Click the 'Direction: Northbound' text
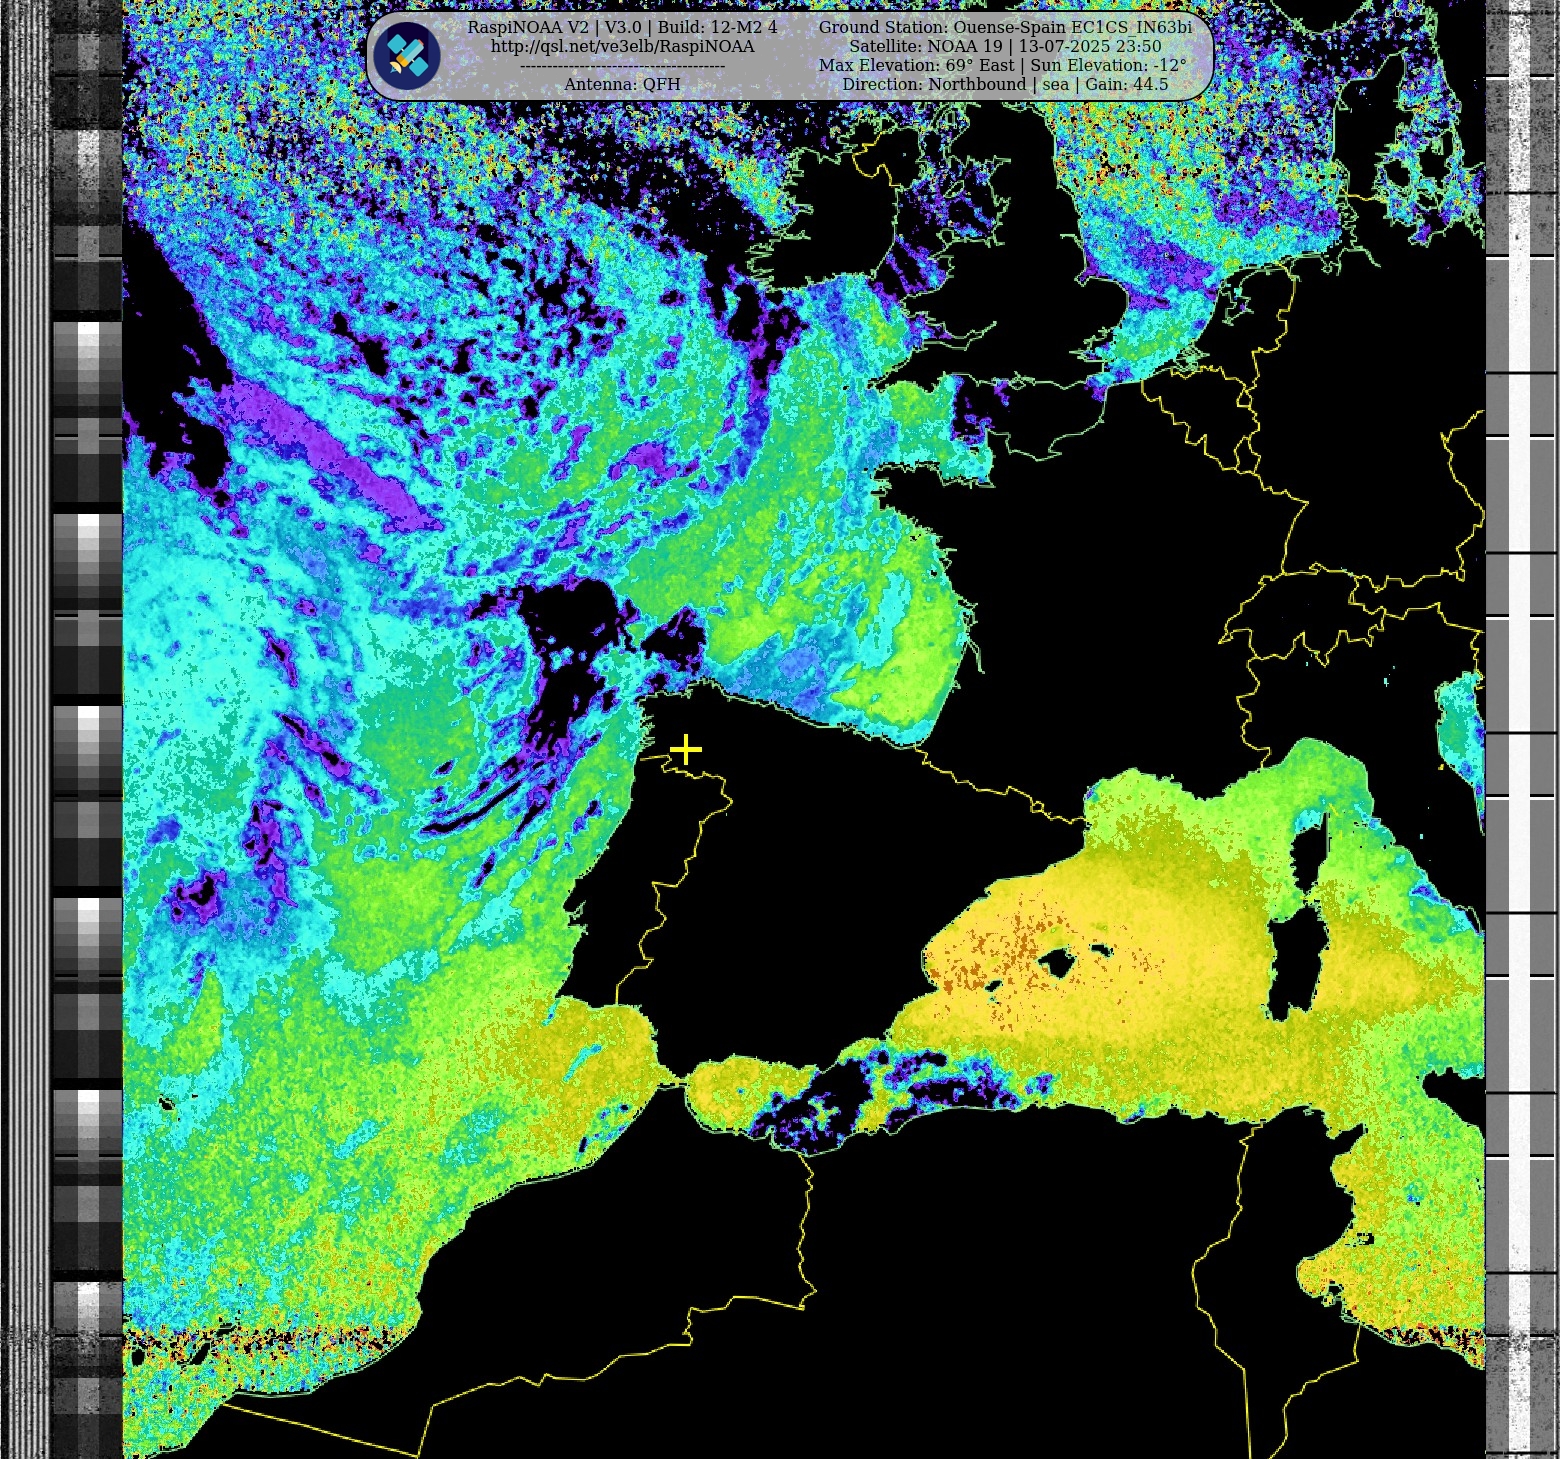The image size is (1560, 1459). [934, 84]
